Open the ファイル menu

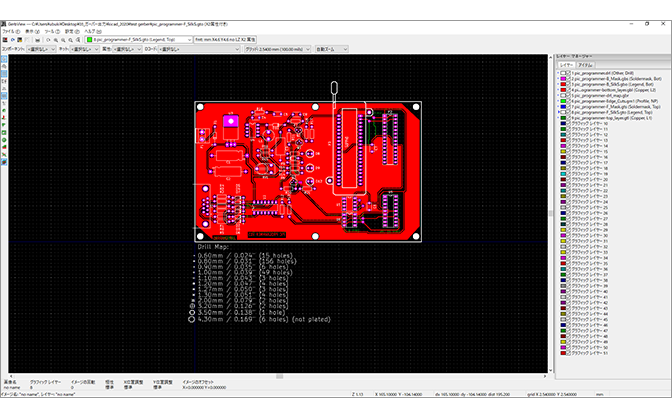coord(10,31)
